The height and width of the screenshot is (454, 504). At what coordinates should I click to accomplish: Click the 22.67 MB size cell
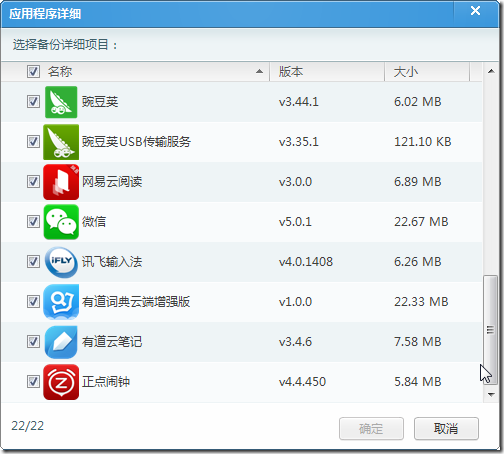pyautogui.click(x=421, y=222)
